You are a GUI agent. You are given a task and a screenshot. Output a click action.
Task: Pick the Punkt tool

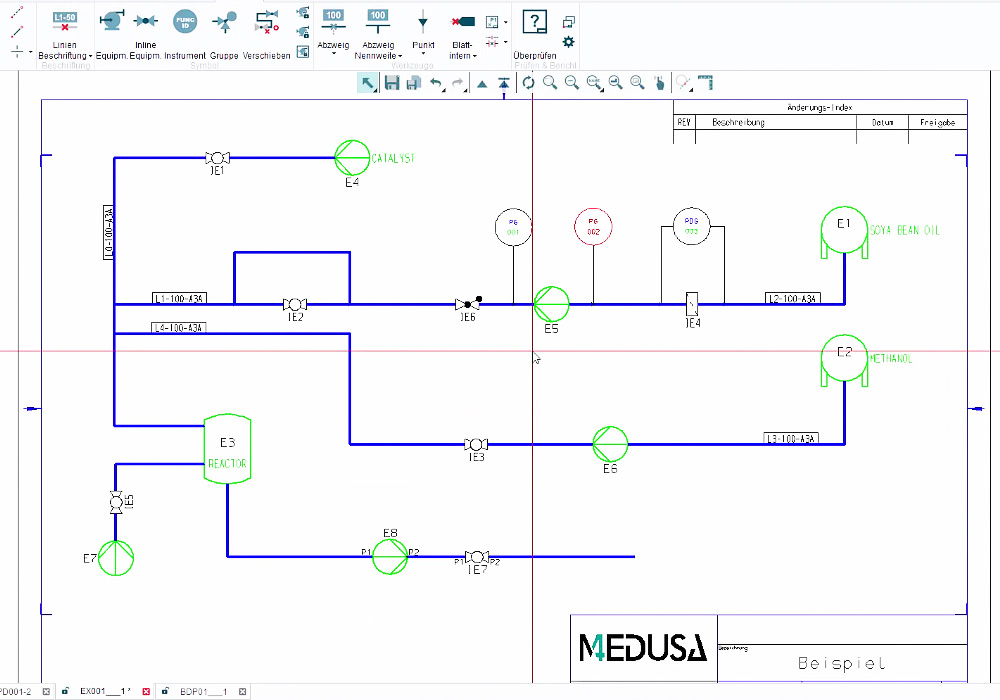pyautogui.click(x=423, y=32)
